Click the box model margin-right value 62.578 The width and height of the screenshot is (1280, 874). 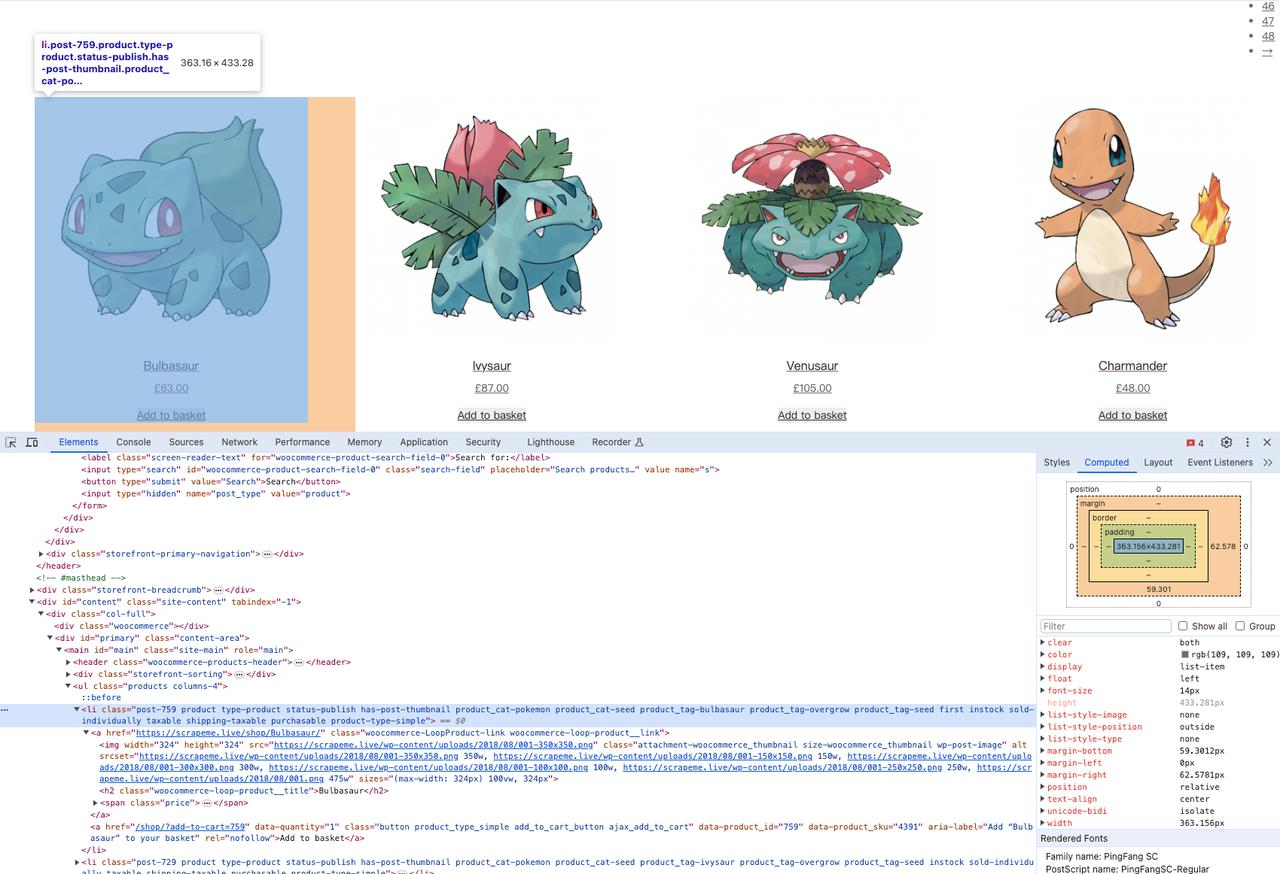tap(1223, 547)
